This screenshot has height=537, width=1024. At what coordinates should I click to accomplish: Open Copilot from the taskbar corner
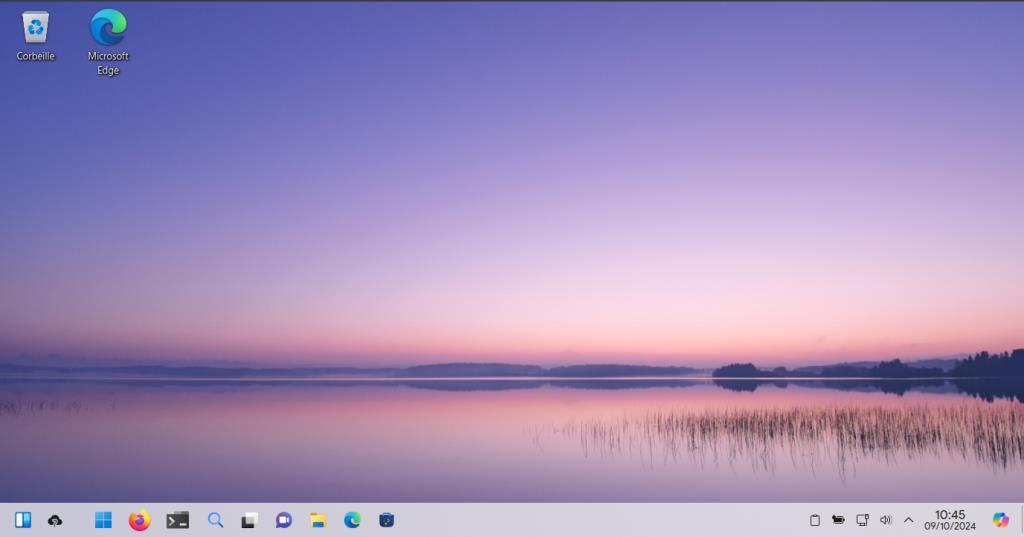click(1000, 520)
